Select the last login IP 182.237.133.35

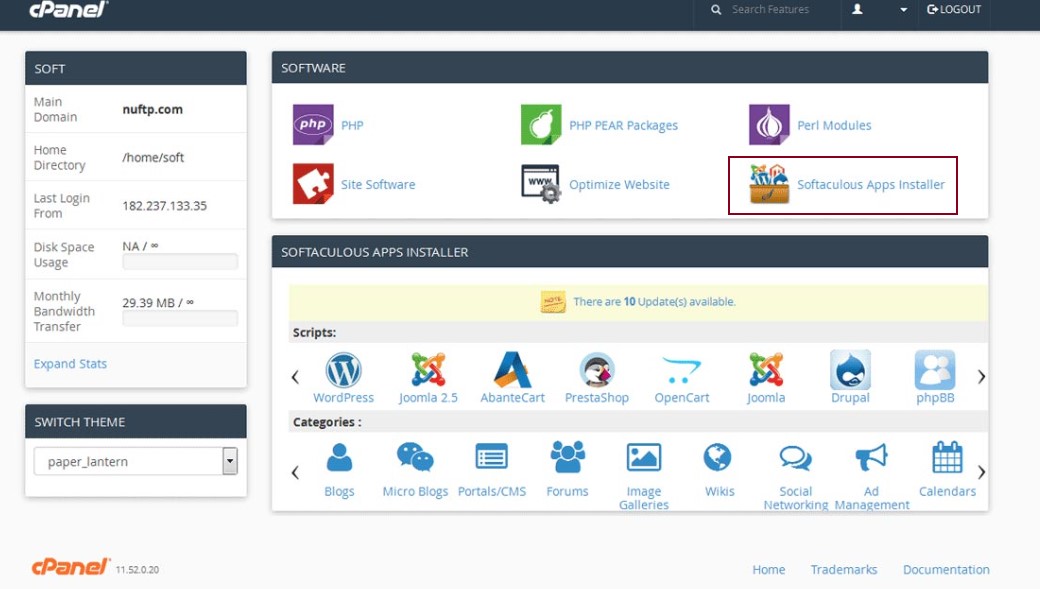[x=164, y=206]
